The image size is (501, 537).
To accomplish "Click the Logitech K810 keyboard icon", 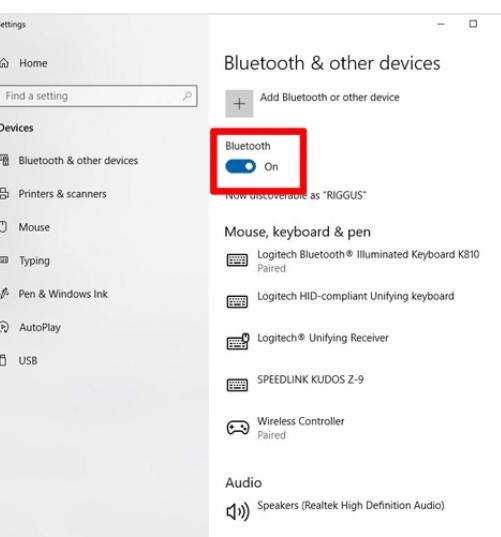I will [237, 260].
